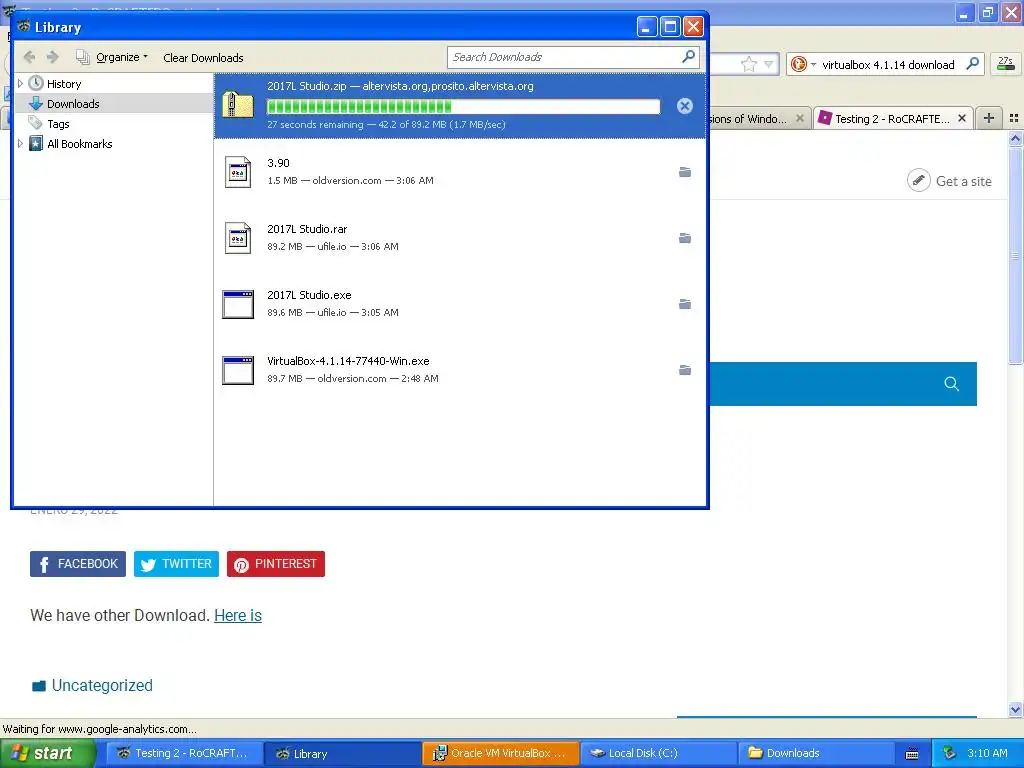Click the page scrollbar up arrow
The width and height of the screenshot is (1024, 768).
(1015, 138)
